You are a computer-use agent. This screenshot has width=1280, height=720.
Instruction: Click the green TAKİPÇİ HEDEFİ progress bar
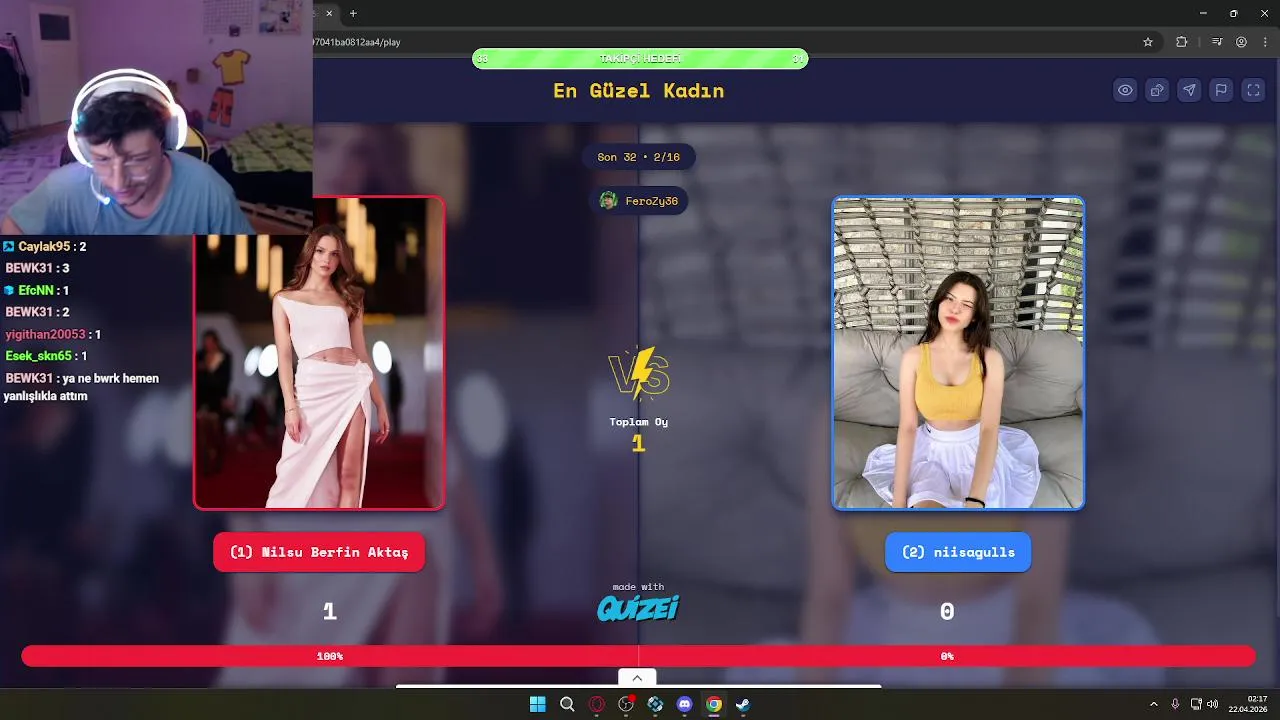click(640, 59)
